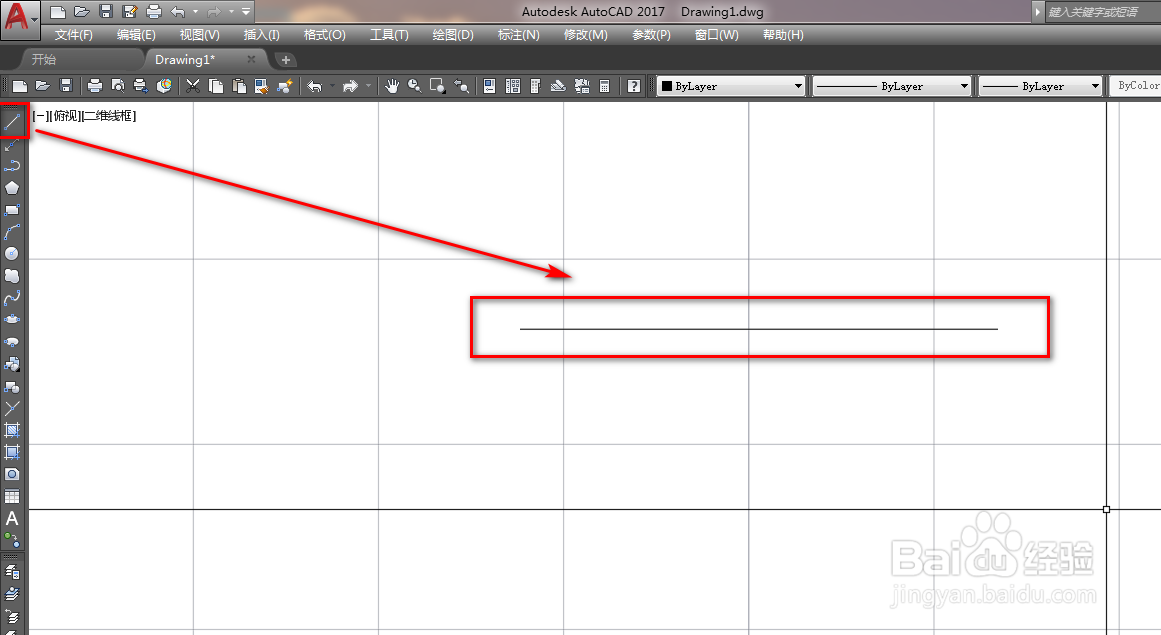Add a new drawing tab with plus
Image resolution: width=1161 pixels, height=635 pixels.
(x=285, y=60)
